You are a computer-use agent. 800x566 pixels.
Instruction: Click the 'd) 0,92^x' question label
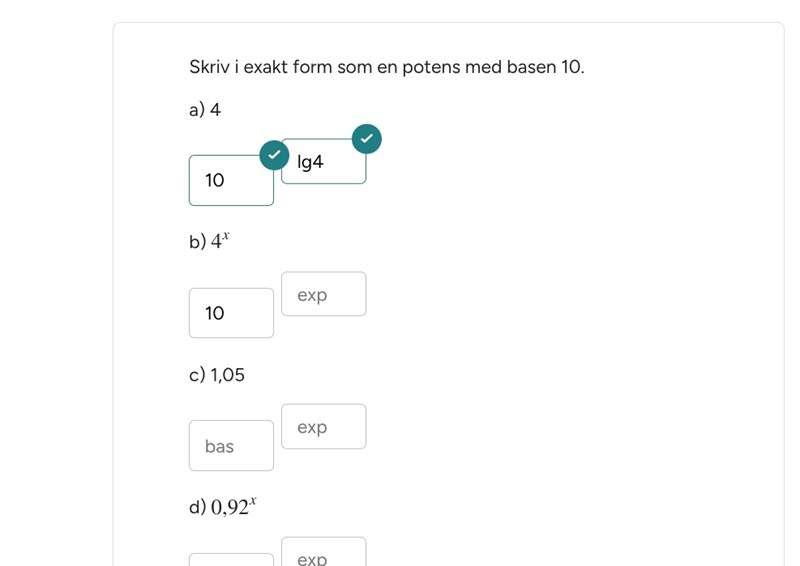click(223, 507)
